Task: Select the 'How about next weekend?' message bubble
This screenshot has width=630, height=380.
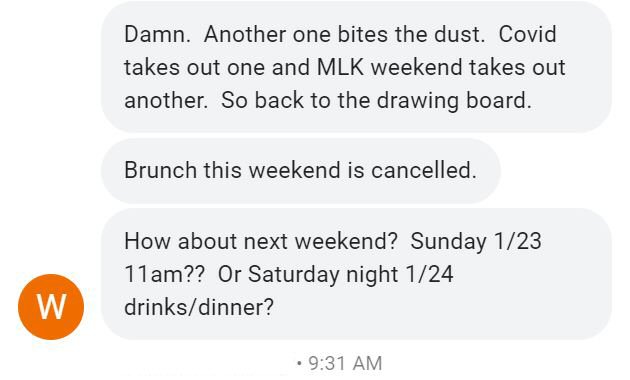Action: click(x=356, y=274)
